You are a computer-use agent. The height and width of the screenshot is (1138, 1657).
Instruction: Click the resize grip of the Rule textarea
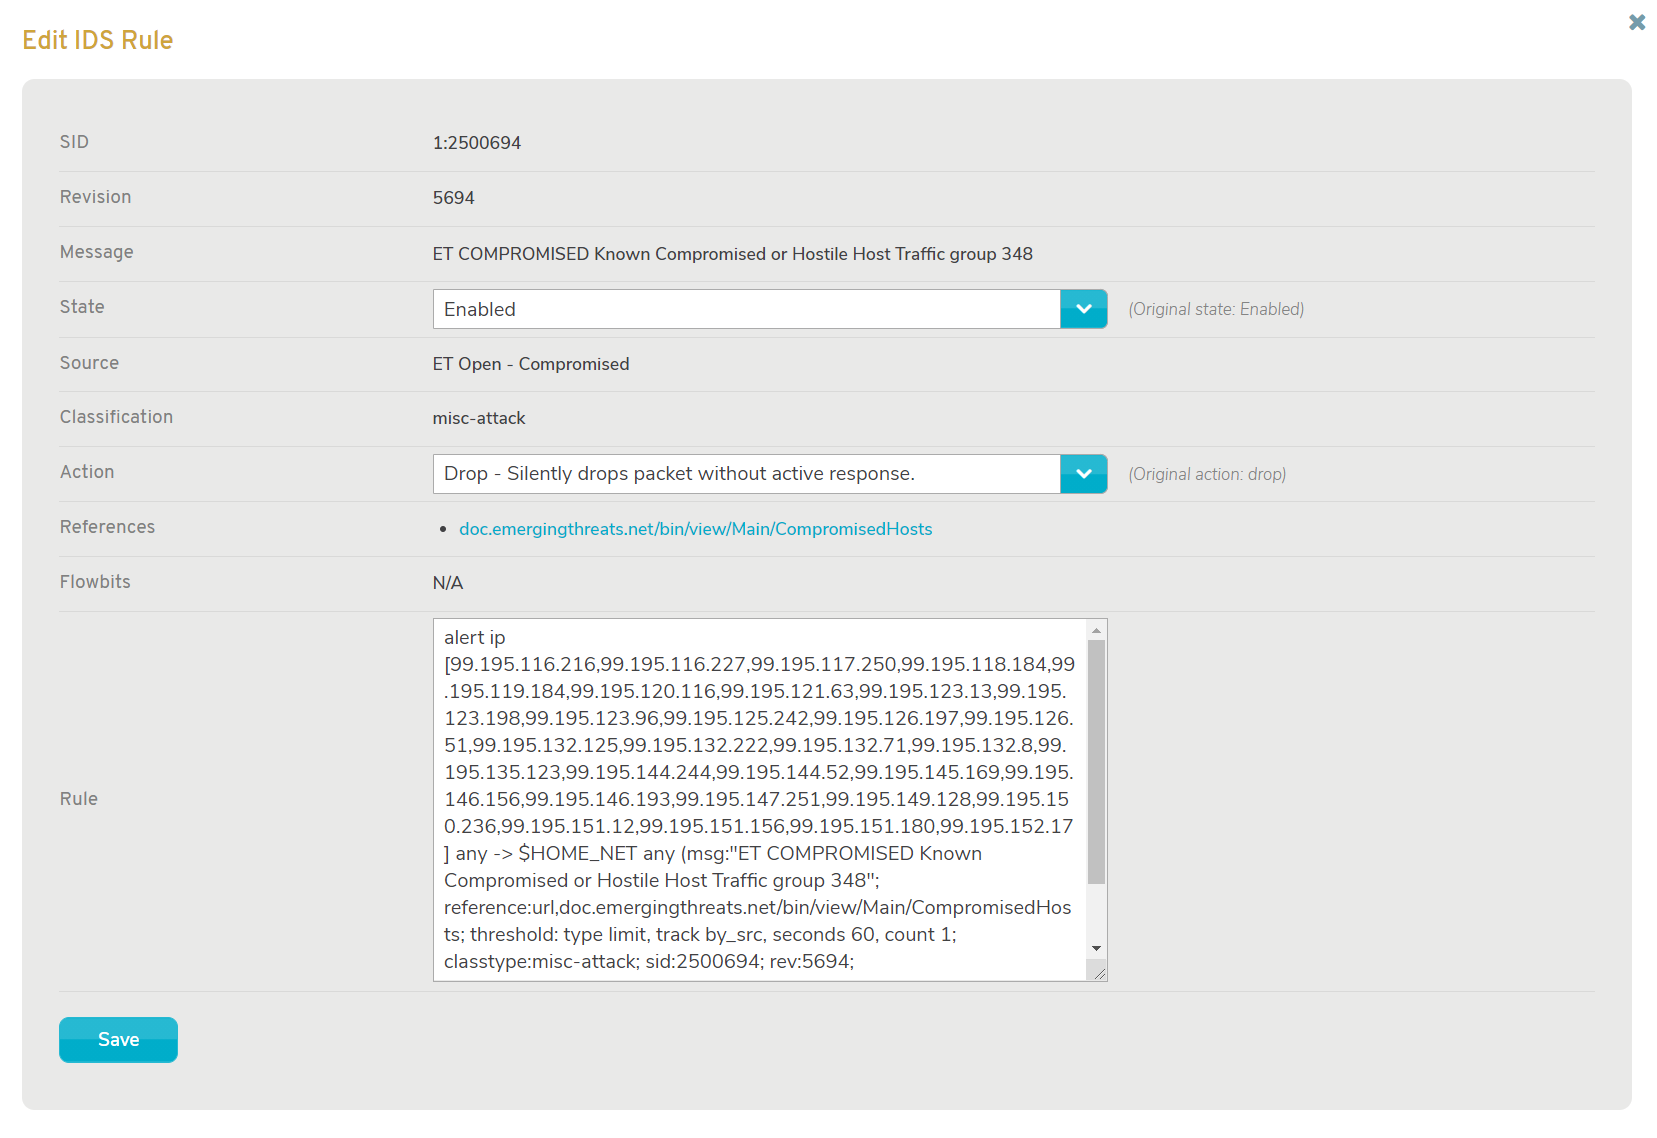(1100, 972)
